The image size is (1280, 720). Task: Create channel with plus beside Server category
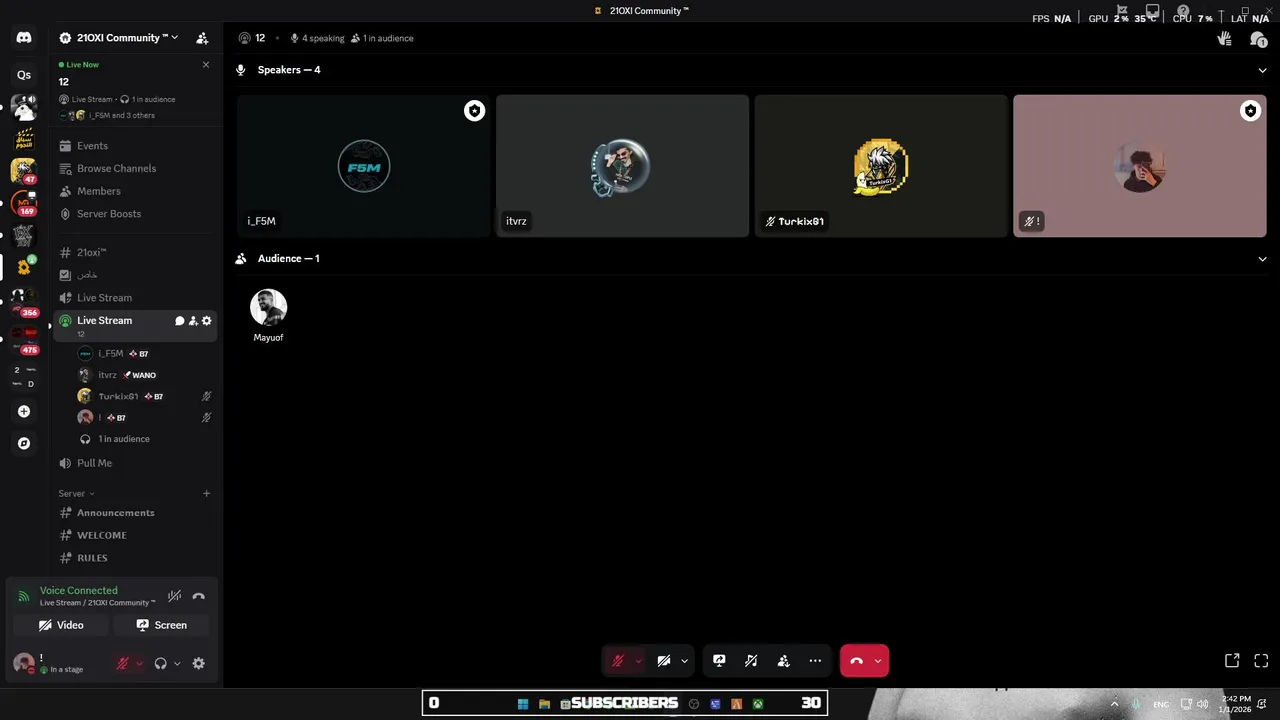point(207,493)
